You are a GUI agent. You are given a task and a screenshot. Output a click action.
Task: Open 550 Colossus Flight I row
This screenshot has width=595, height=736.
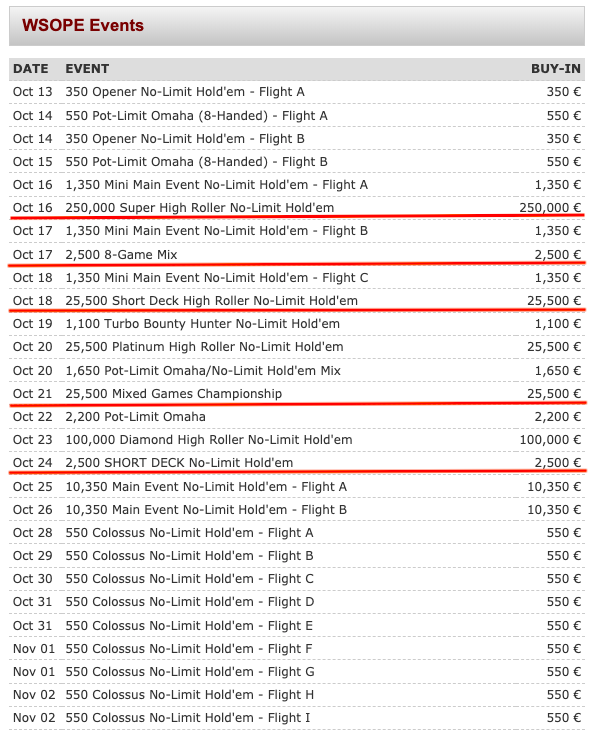(x=297, y=717)
